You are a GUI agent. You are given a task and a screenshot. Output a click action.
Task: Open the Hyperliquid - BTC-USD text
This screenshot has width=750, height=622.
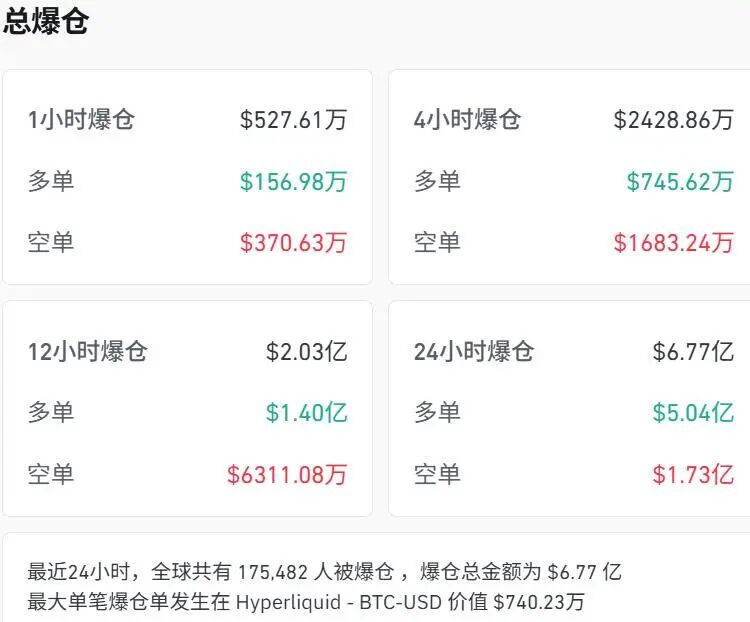pyautogui.click(x=347, y=602)
